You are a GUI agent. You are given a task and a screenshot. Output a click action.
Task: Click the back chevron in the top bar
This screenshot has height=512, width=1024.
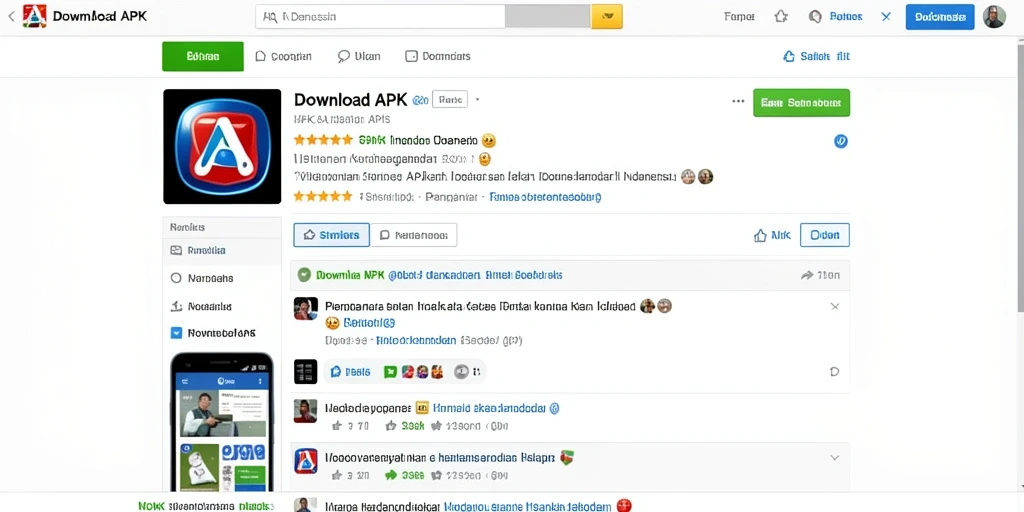(11, 16)
